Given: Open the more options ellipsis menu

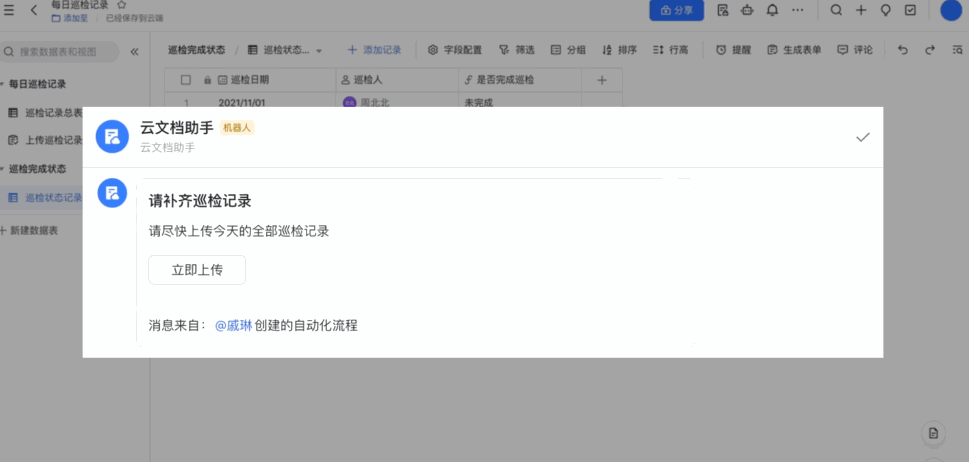Looking at the screenshot, I should click(x=798, y=10).
